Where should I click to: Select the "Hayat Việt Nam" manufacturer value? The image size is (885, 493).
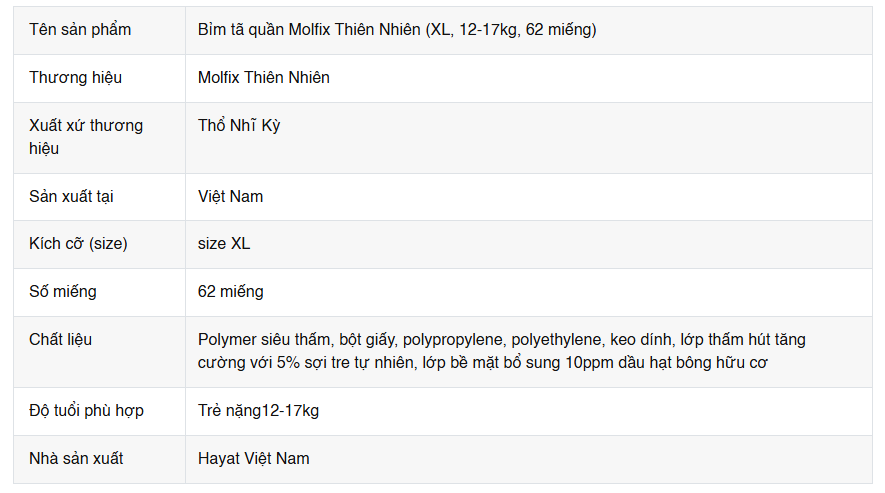(x=254, y=459)
